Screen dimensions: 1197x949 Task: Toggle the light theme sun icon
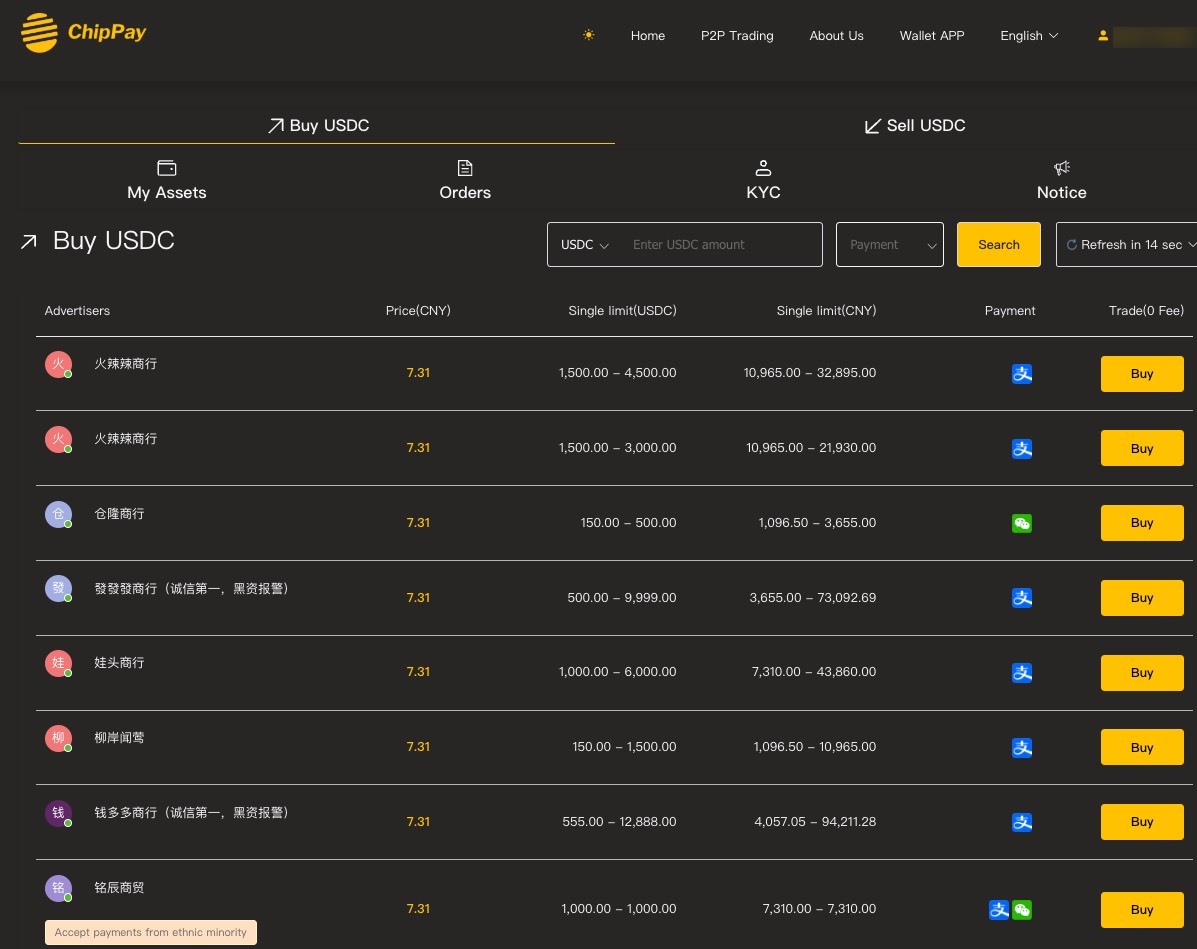pos(589,35)
